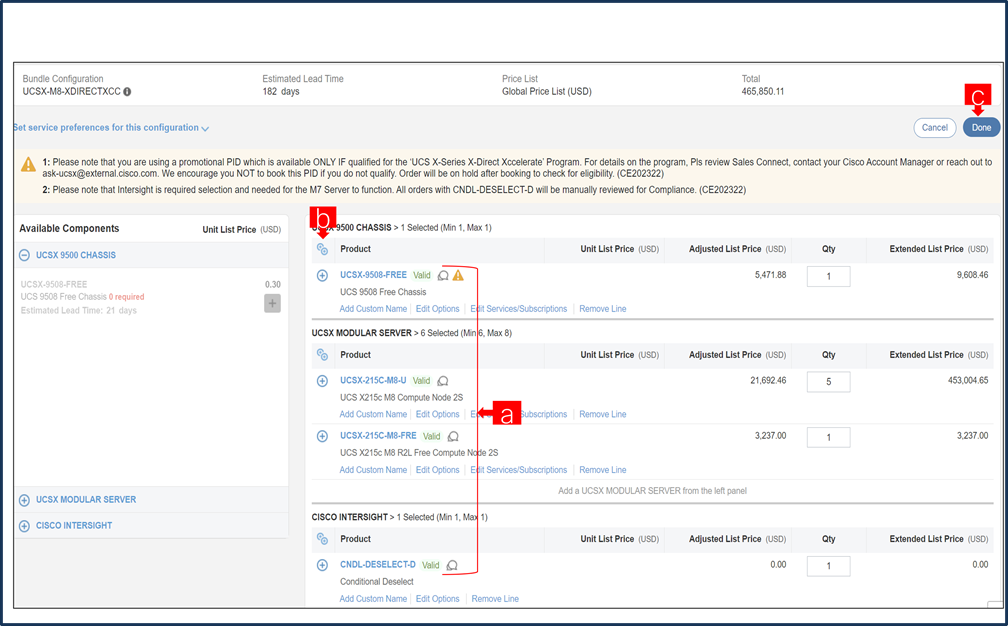Click the Qty field for UCSX-9508-FREE
The width and height of the screenshot is (1008, 626).
829,276
